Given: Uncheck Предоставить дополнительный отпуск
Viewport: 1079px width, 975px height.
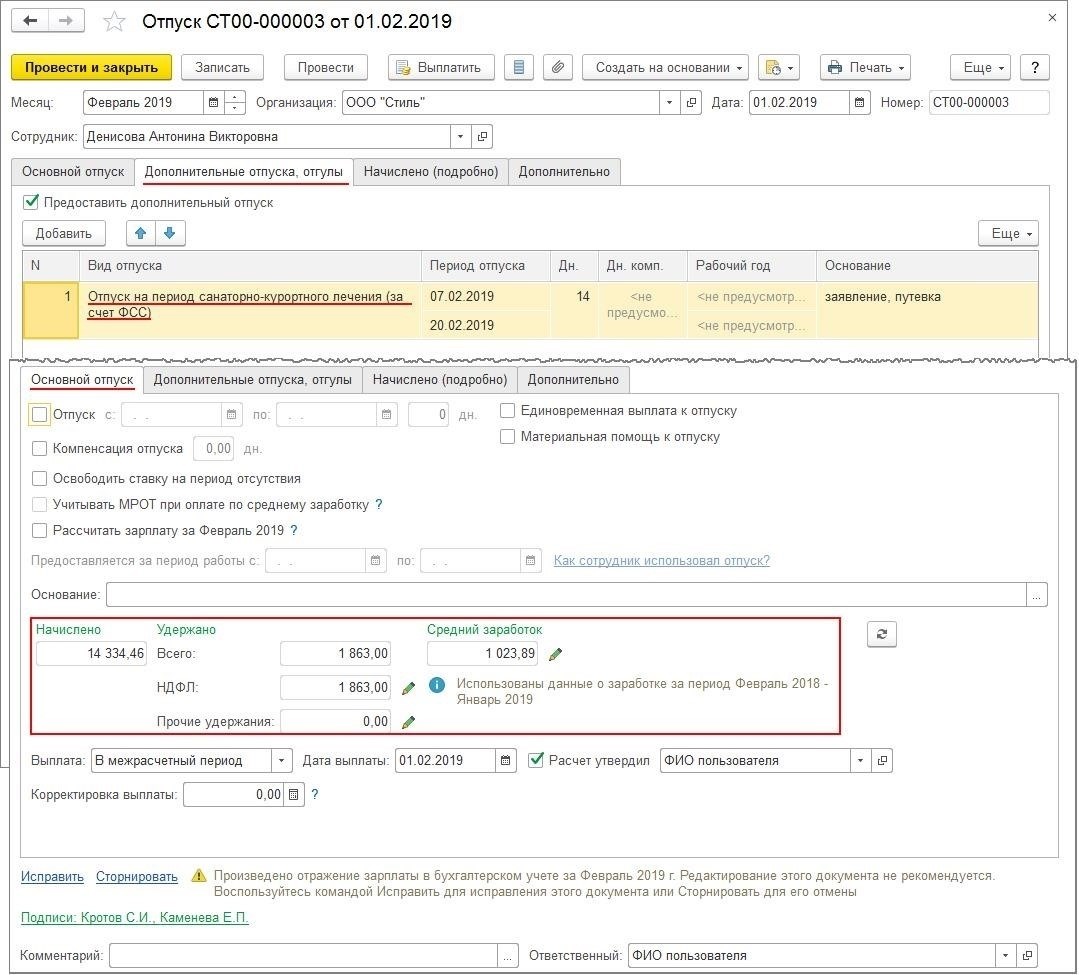Looking at the screenshot, I should [31, 202].
